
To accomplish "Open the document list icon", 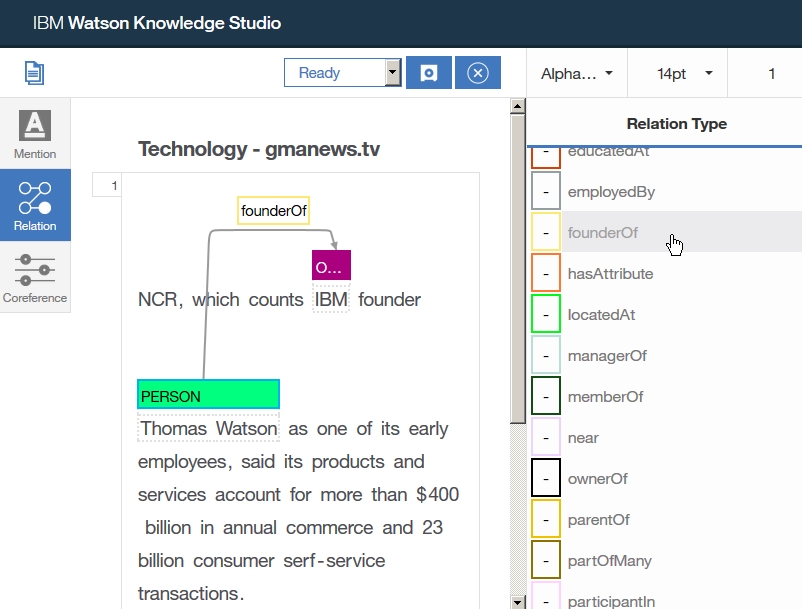I will point(35,73).
